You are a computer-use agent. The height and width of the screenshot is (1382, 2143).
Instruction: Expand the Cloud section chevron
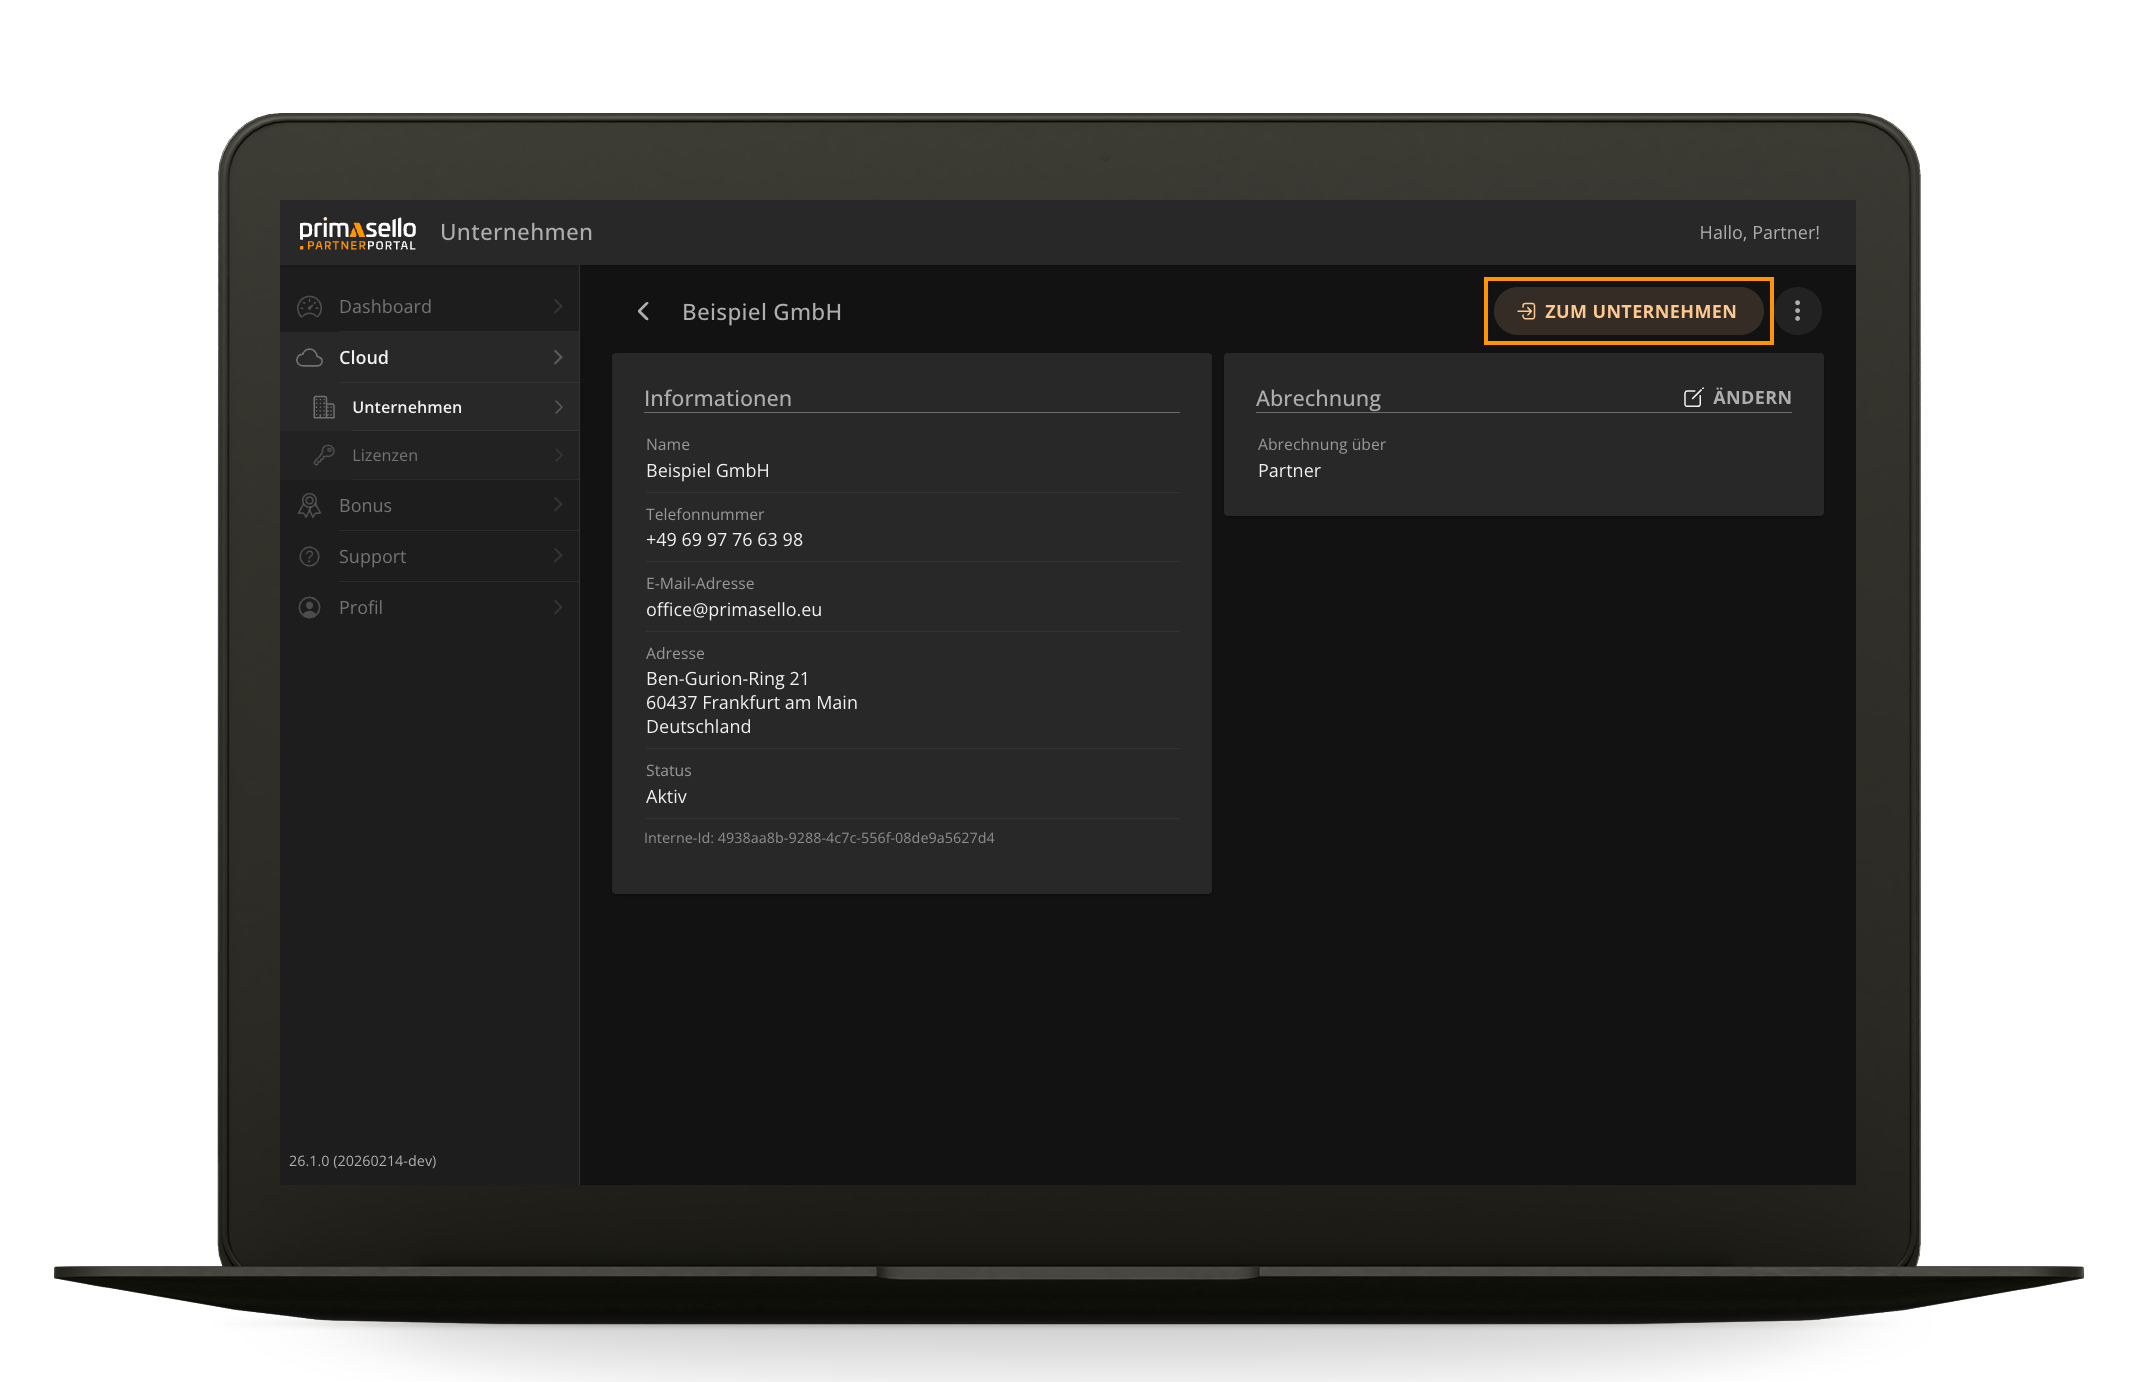pos(558,357)
